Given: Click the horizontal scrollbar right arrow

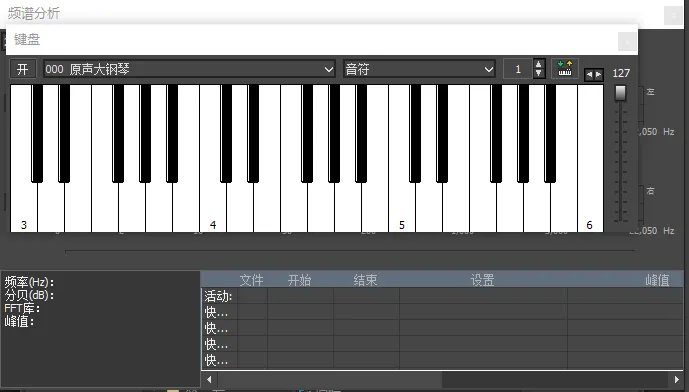Looking at the screenshot, I should (677, 379).
